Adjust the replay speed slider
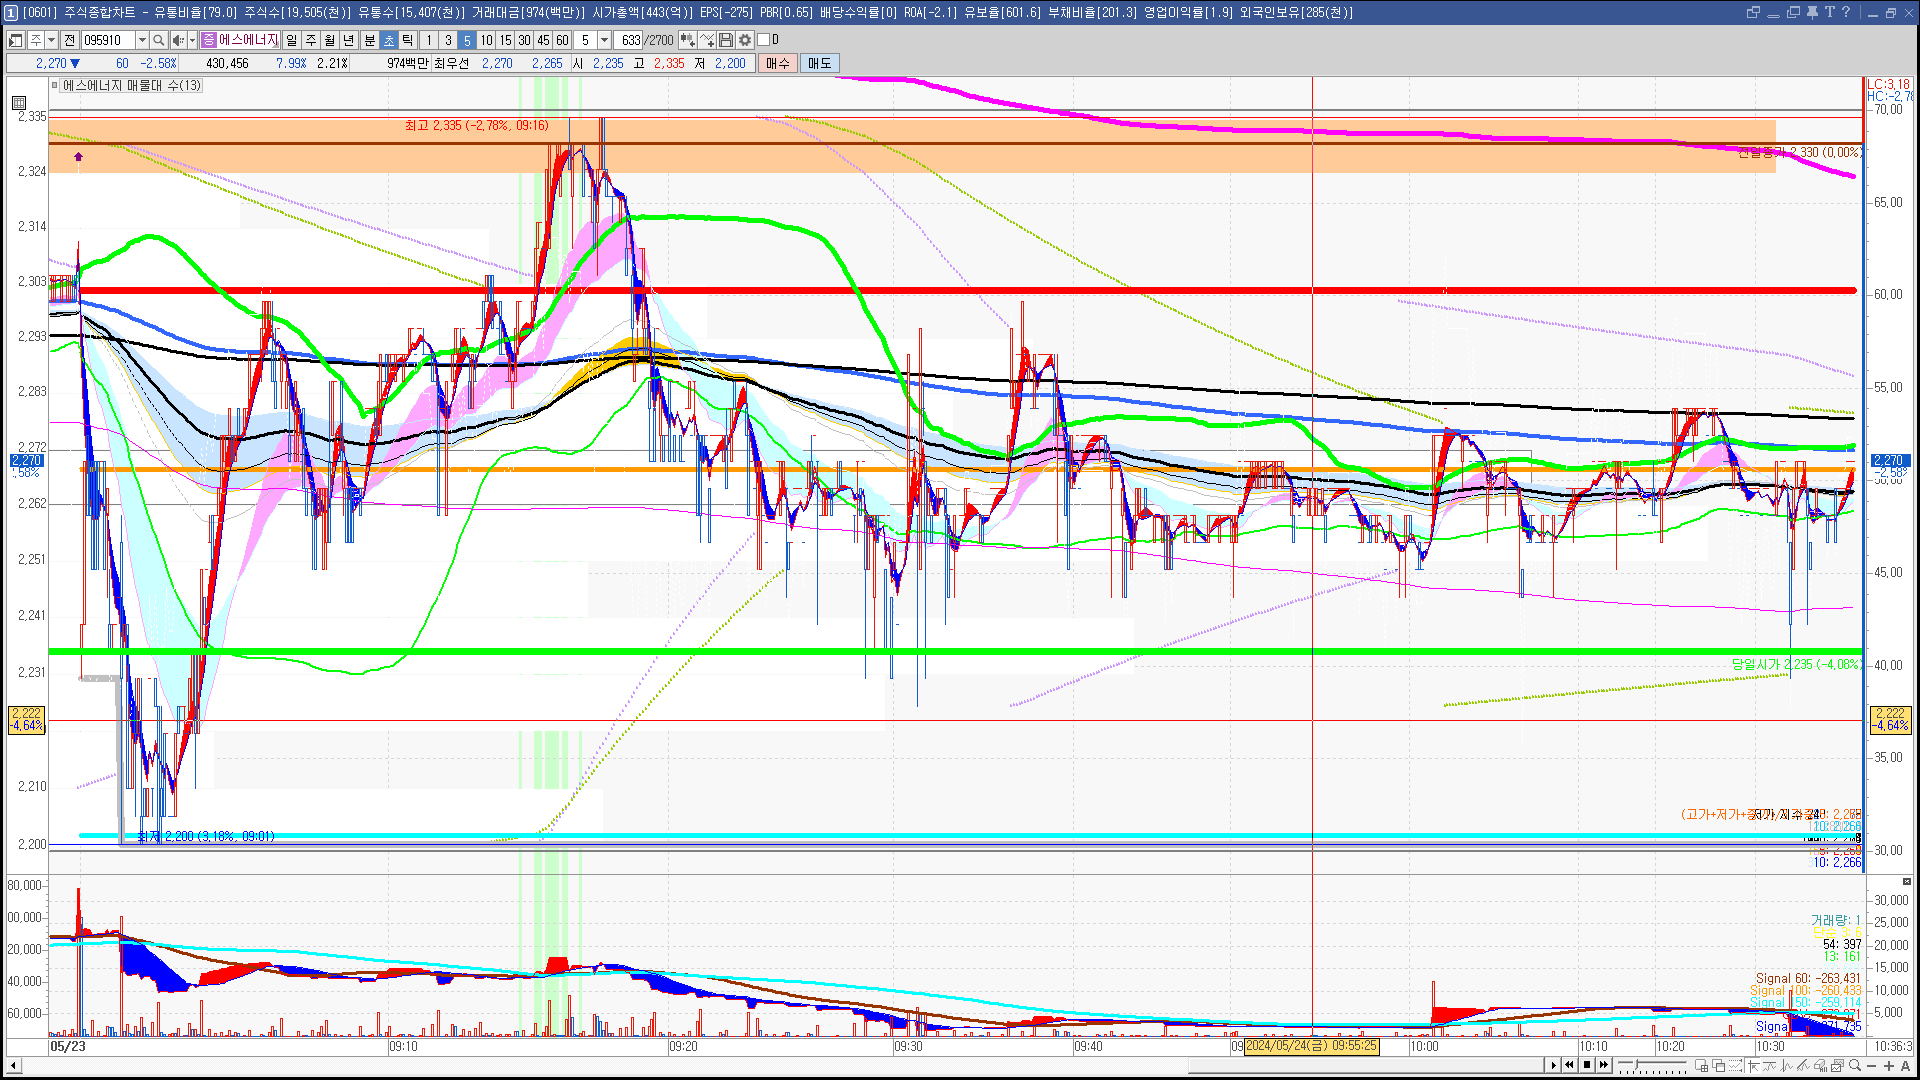This screenshot has height=1080, width=1920. click(x=1636, y=1064)
